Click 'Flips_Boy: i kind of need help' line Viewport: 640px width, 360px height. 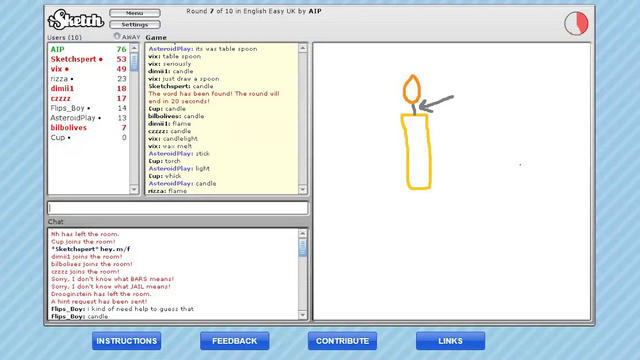click(122, 309)
